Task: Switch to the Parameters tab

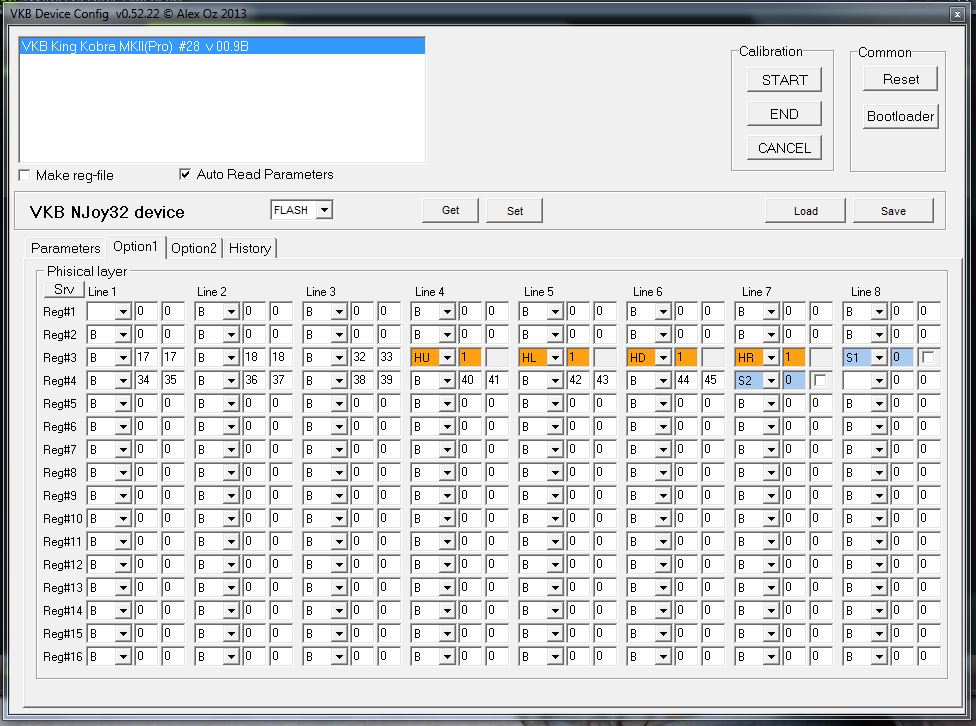Action: (65, 248)
